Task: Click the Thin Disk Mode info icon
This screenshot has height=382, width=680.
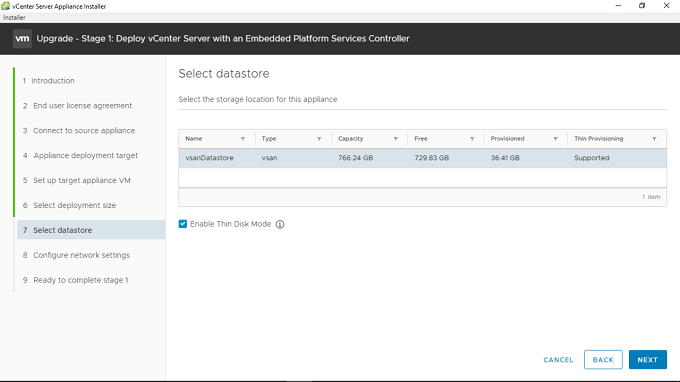Action: [280, 224]
